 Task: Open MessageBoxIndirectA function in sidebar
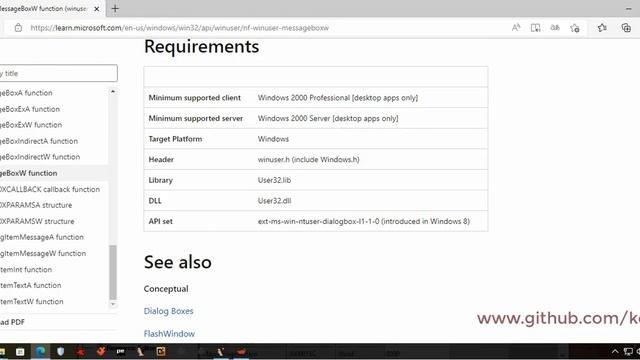tap(39, 141)
